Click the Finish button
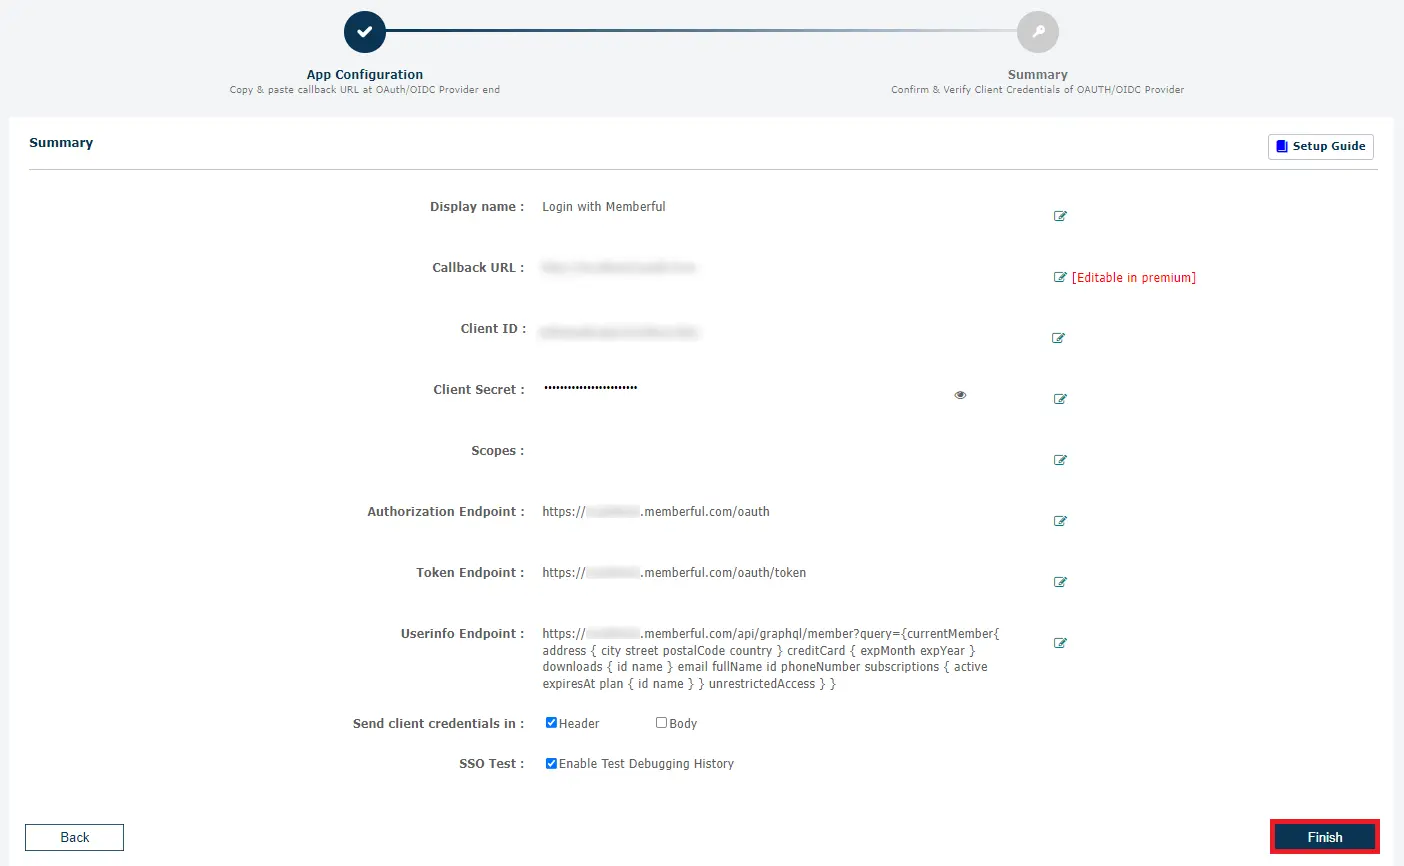 point(1325,837)
